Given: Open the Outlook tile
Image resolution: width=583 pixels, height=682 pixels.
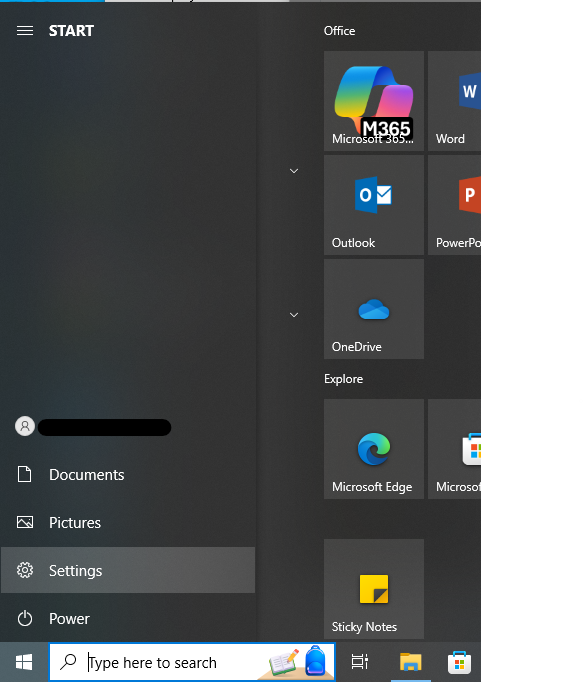Looking at the screenshot, I should pyautogui.click(x=374, y=205).
